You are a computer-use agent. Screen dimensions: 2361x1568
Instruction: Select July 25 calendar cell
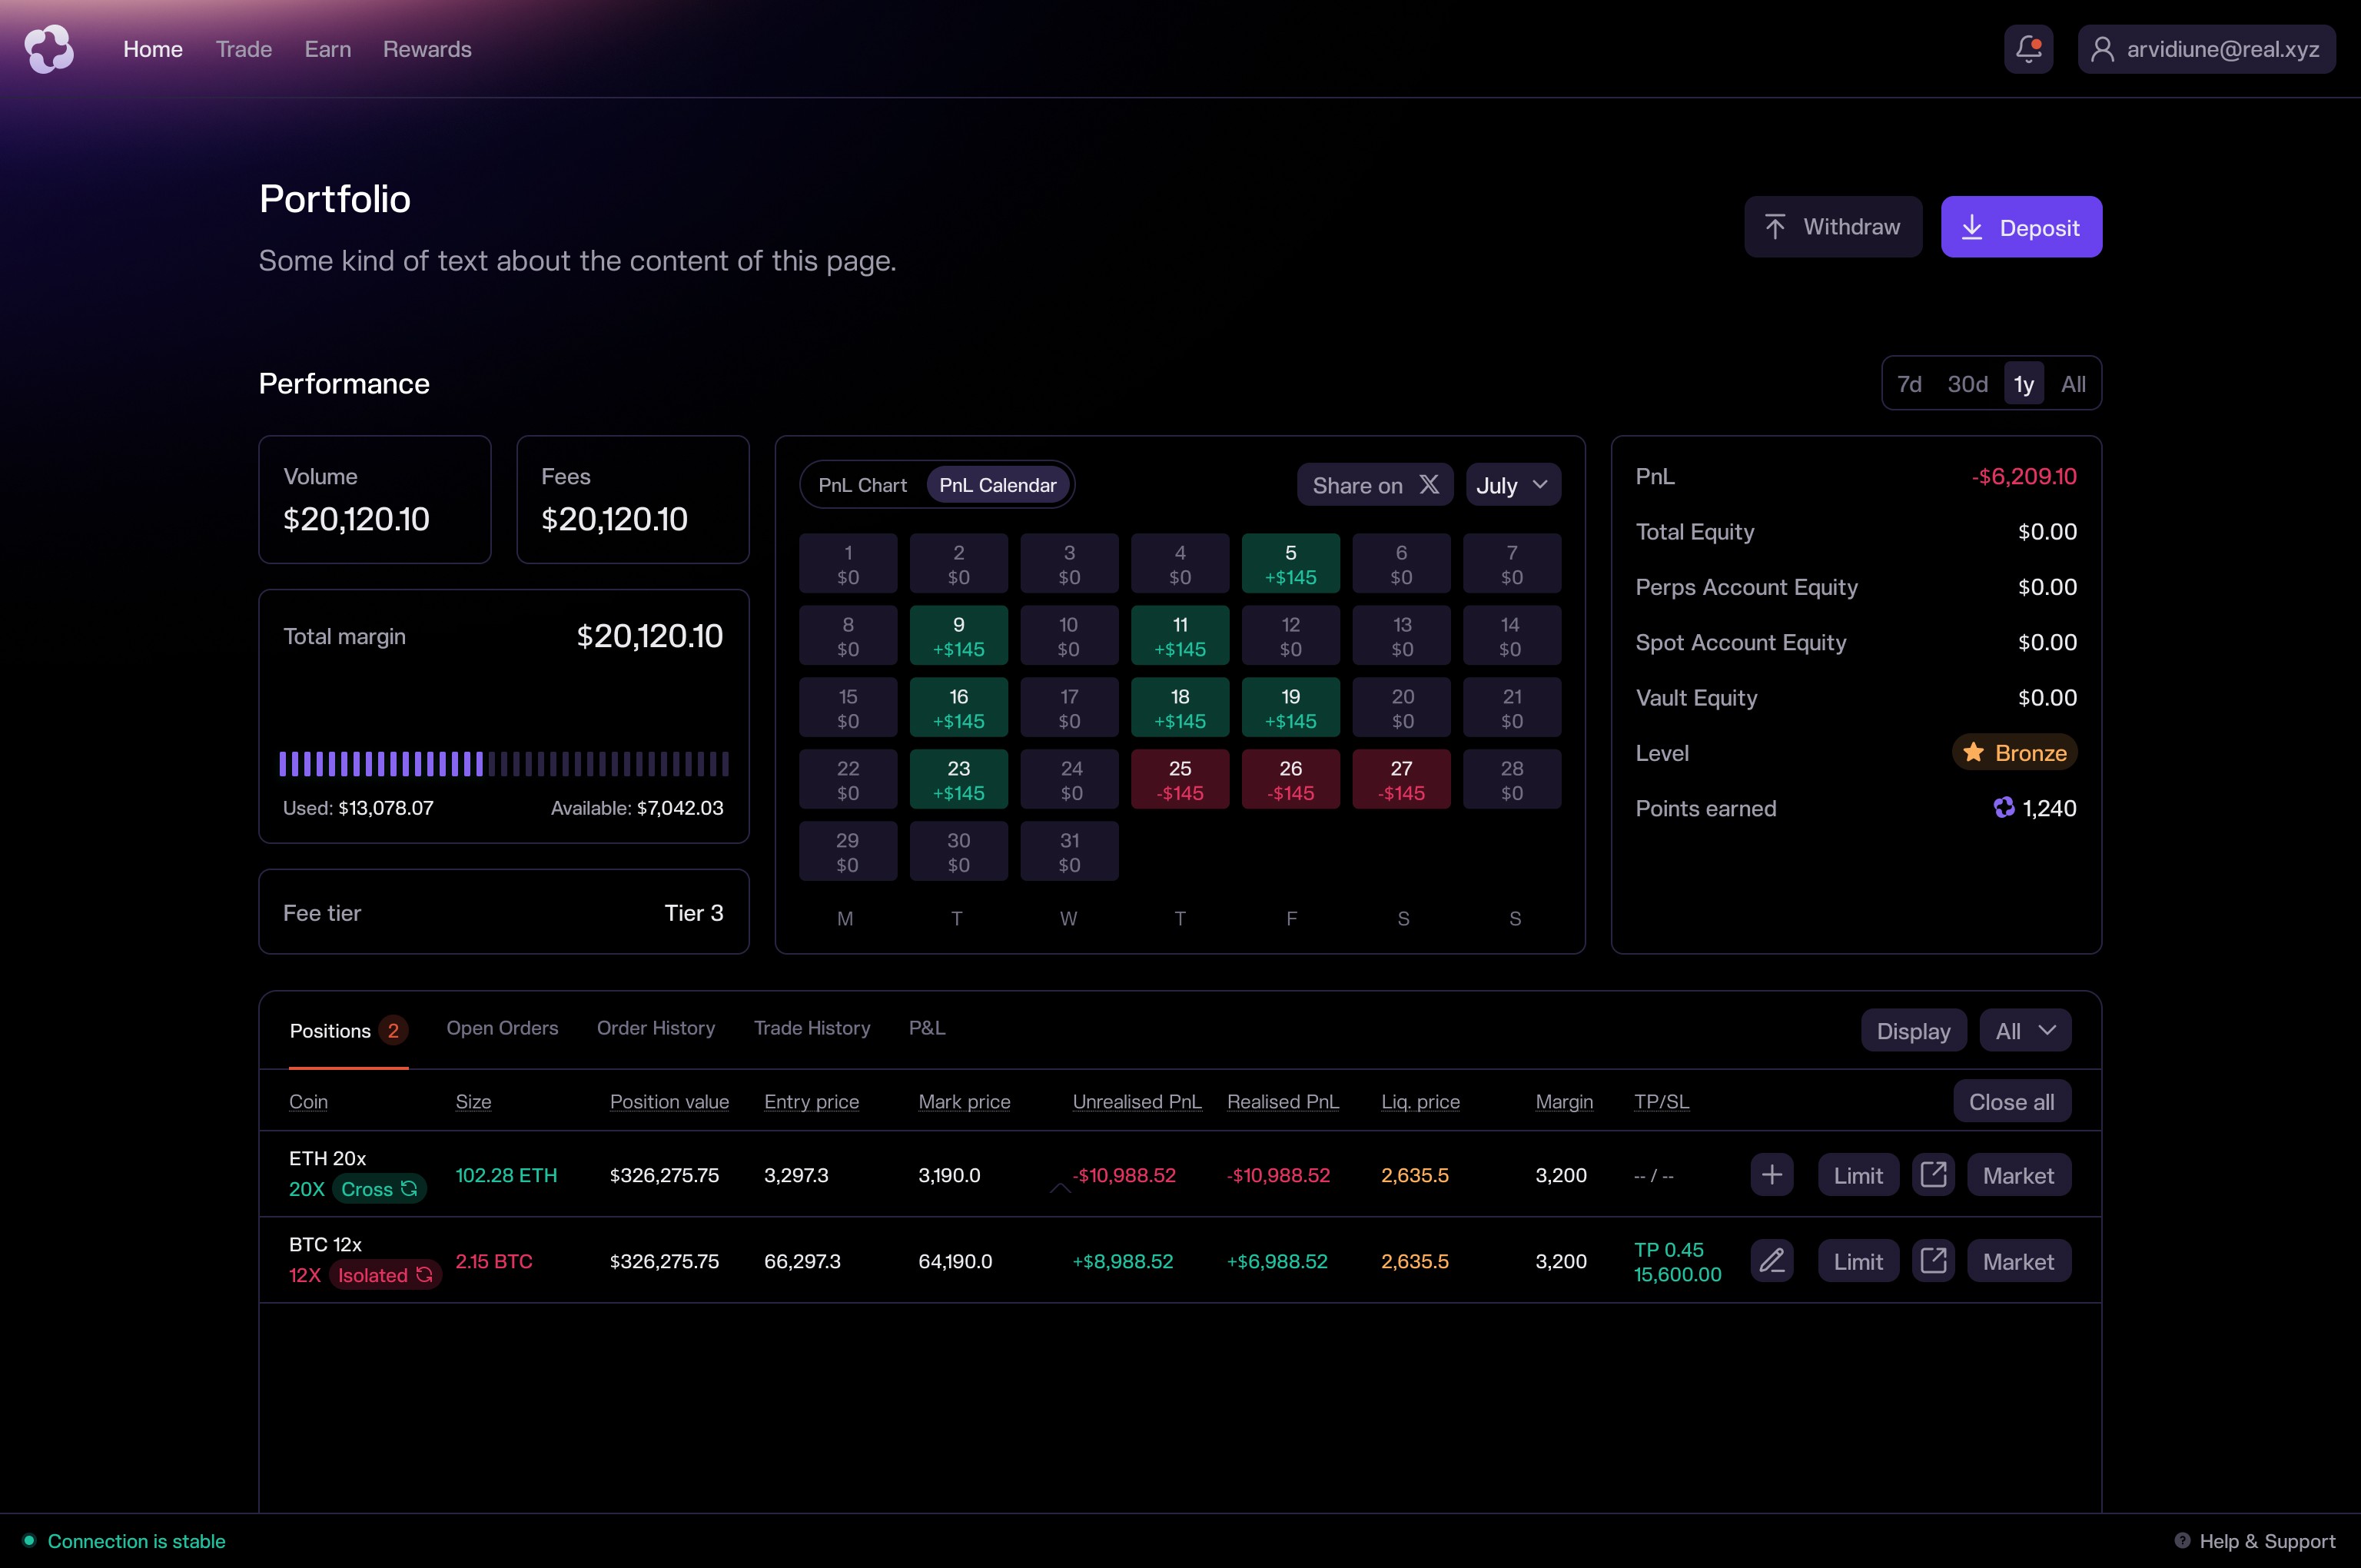pyautogui.click(x=1180, y=780)
